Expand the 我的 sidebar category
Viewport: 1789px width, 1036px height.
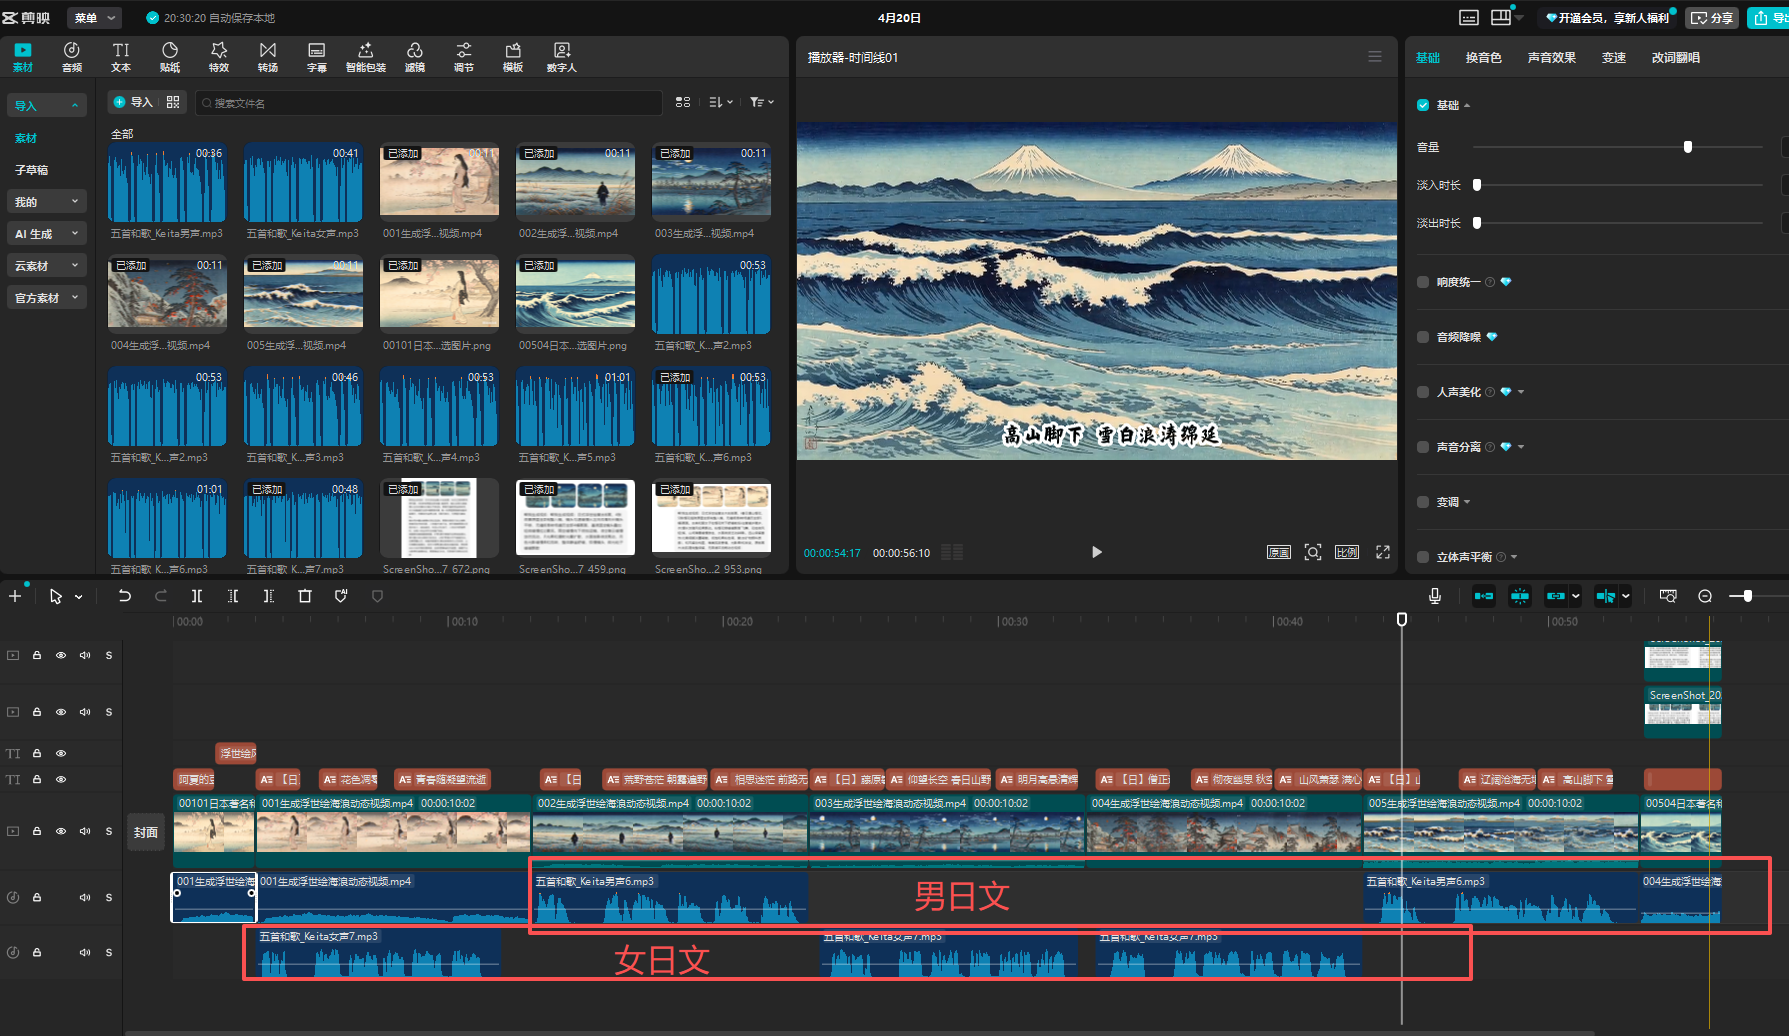pos(46,201)
